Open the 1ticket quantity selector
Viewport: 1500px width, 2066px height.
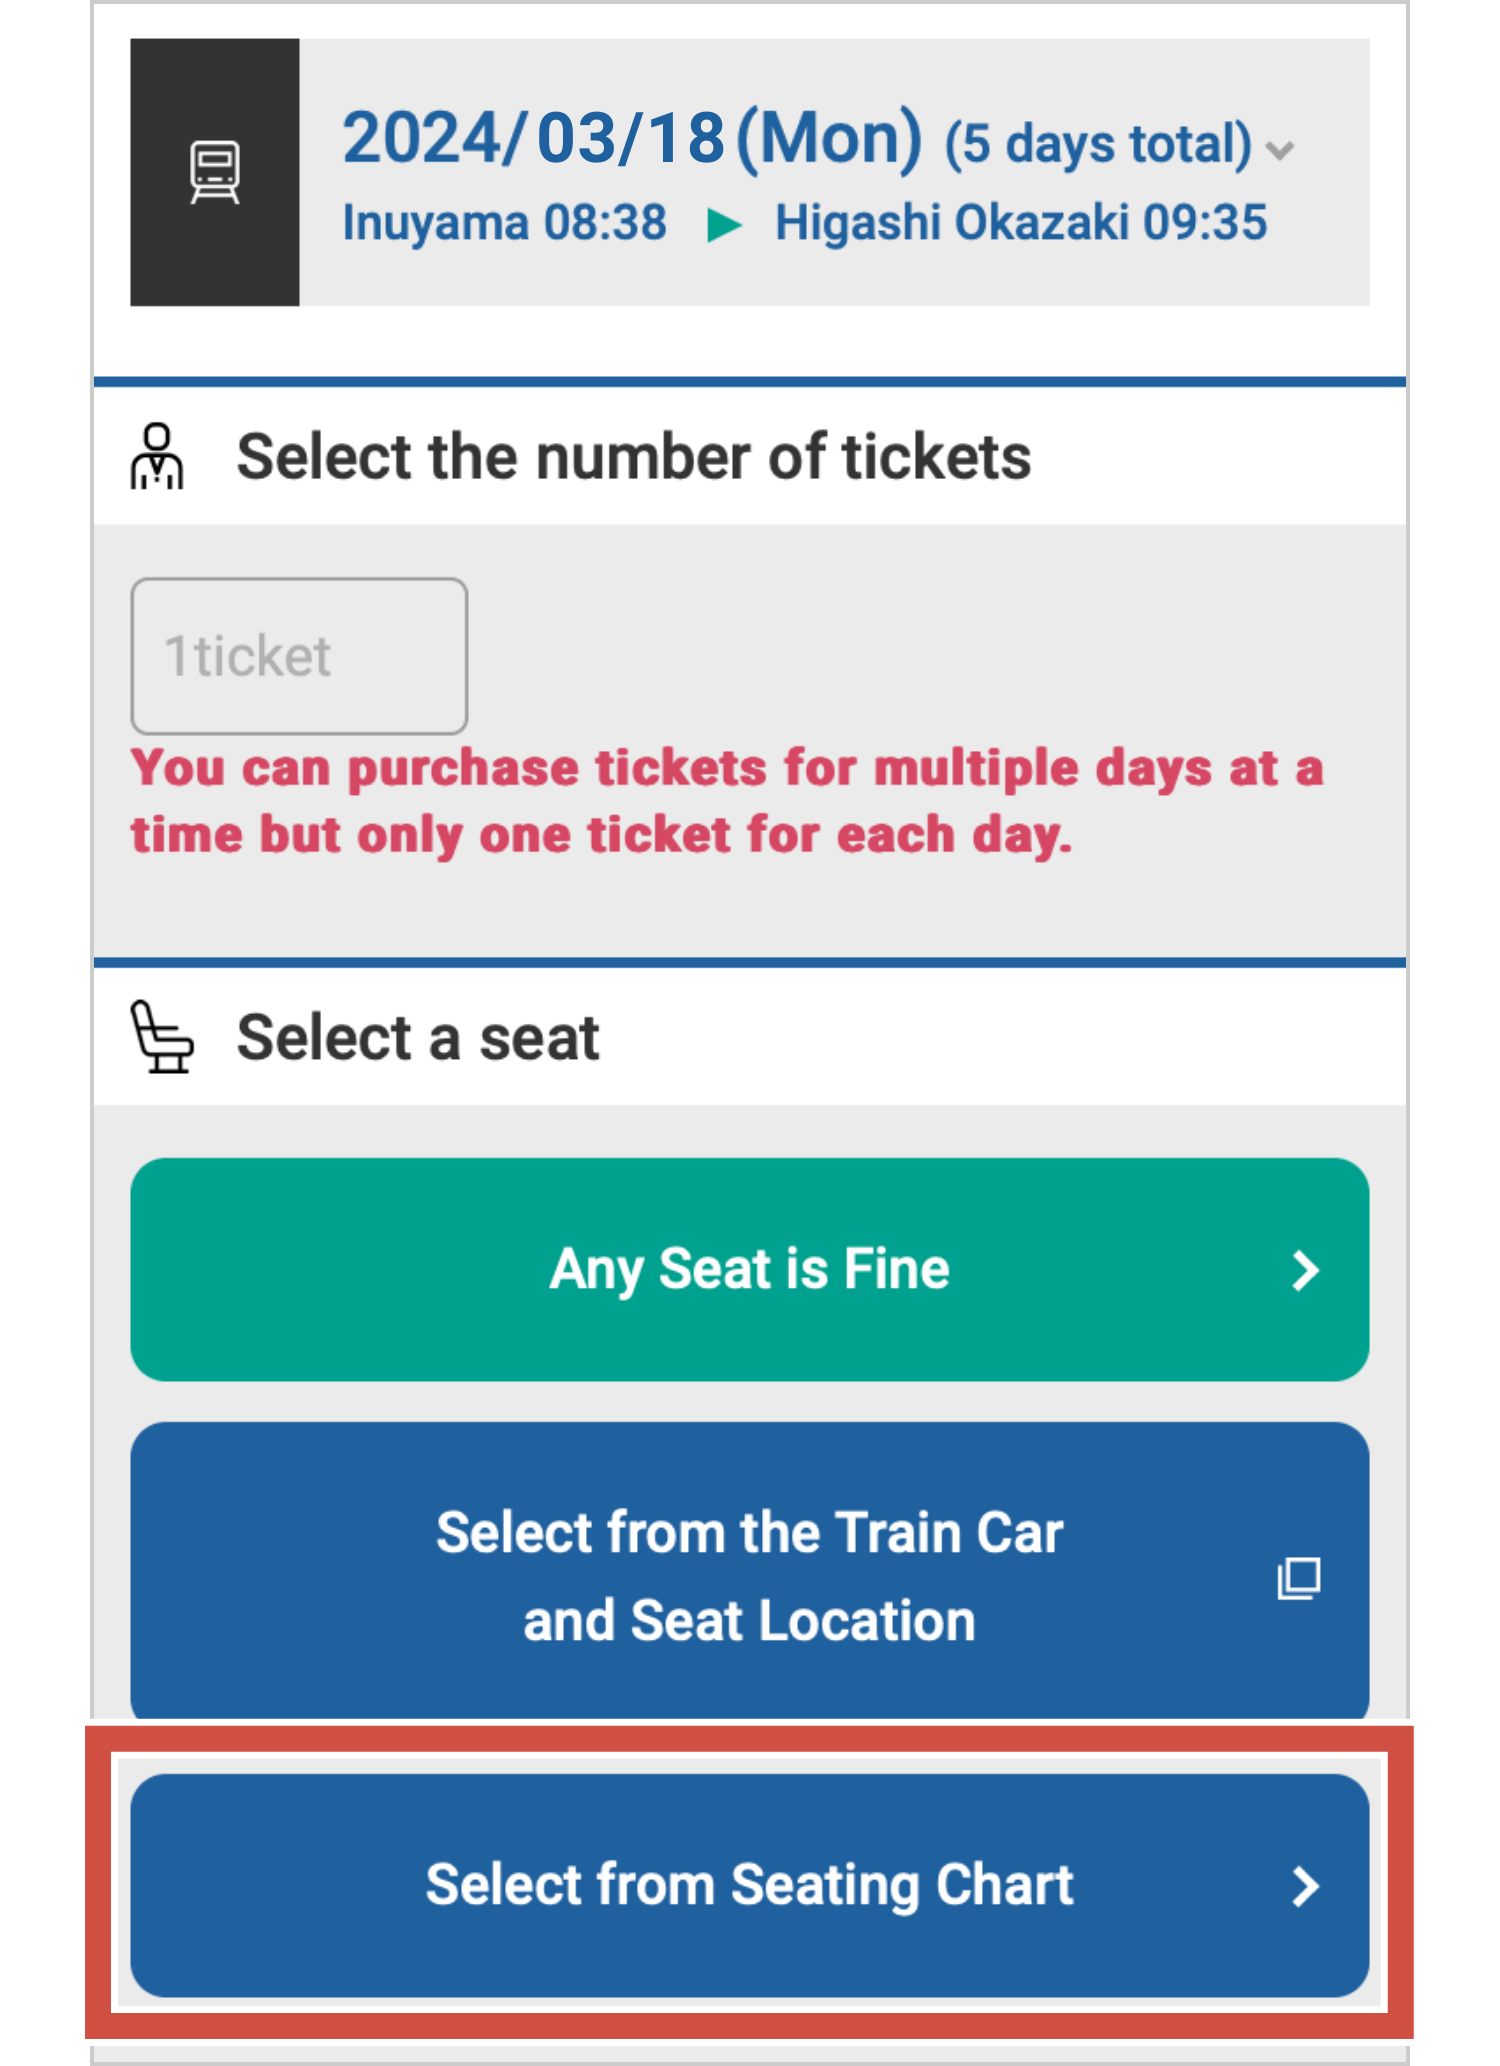[299, 656]
